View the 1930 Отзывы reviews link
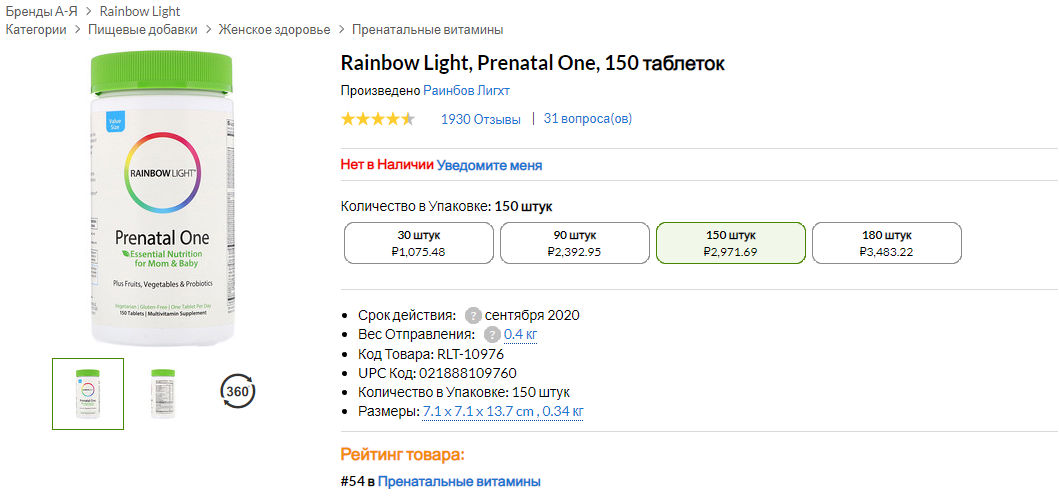The height and width of the screenshot is (502, 1059). (x=480, y=119)
